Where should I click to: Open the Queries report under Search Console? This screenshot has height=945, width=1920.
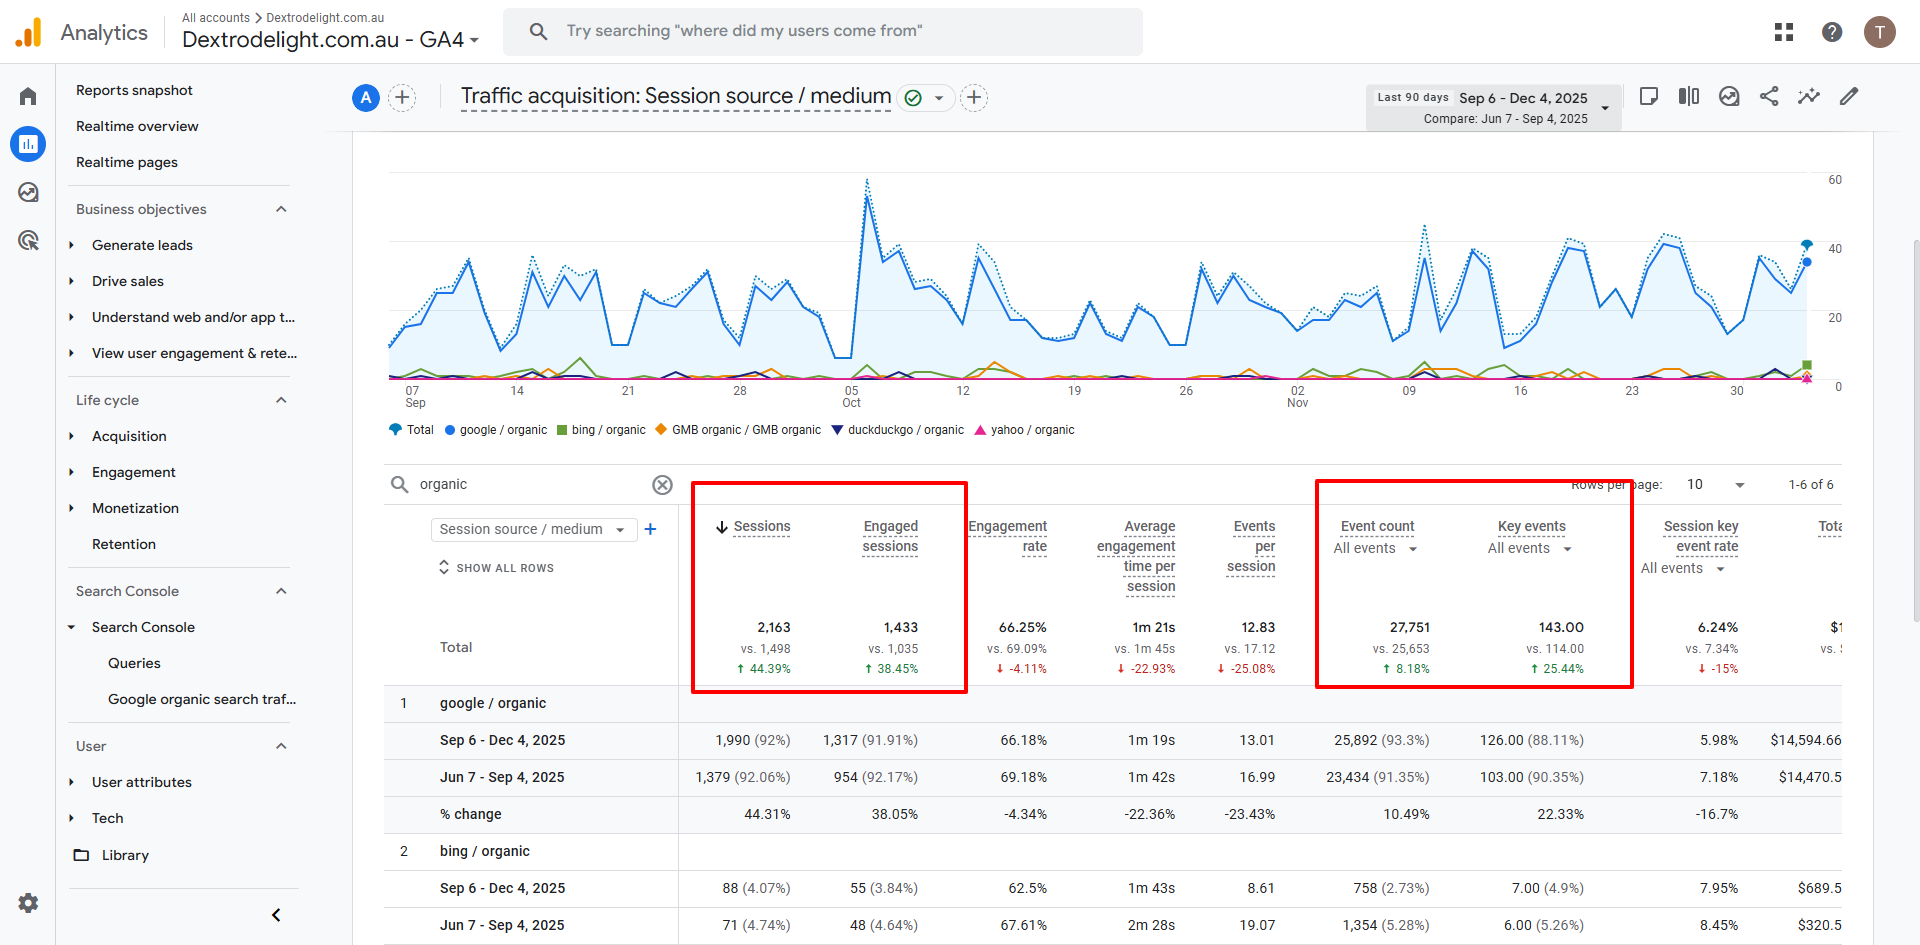(134, 663)
